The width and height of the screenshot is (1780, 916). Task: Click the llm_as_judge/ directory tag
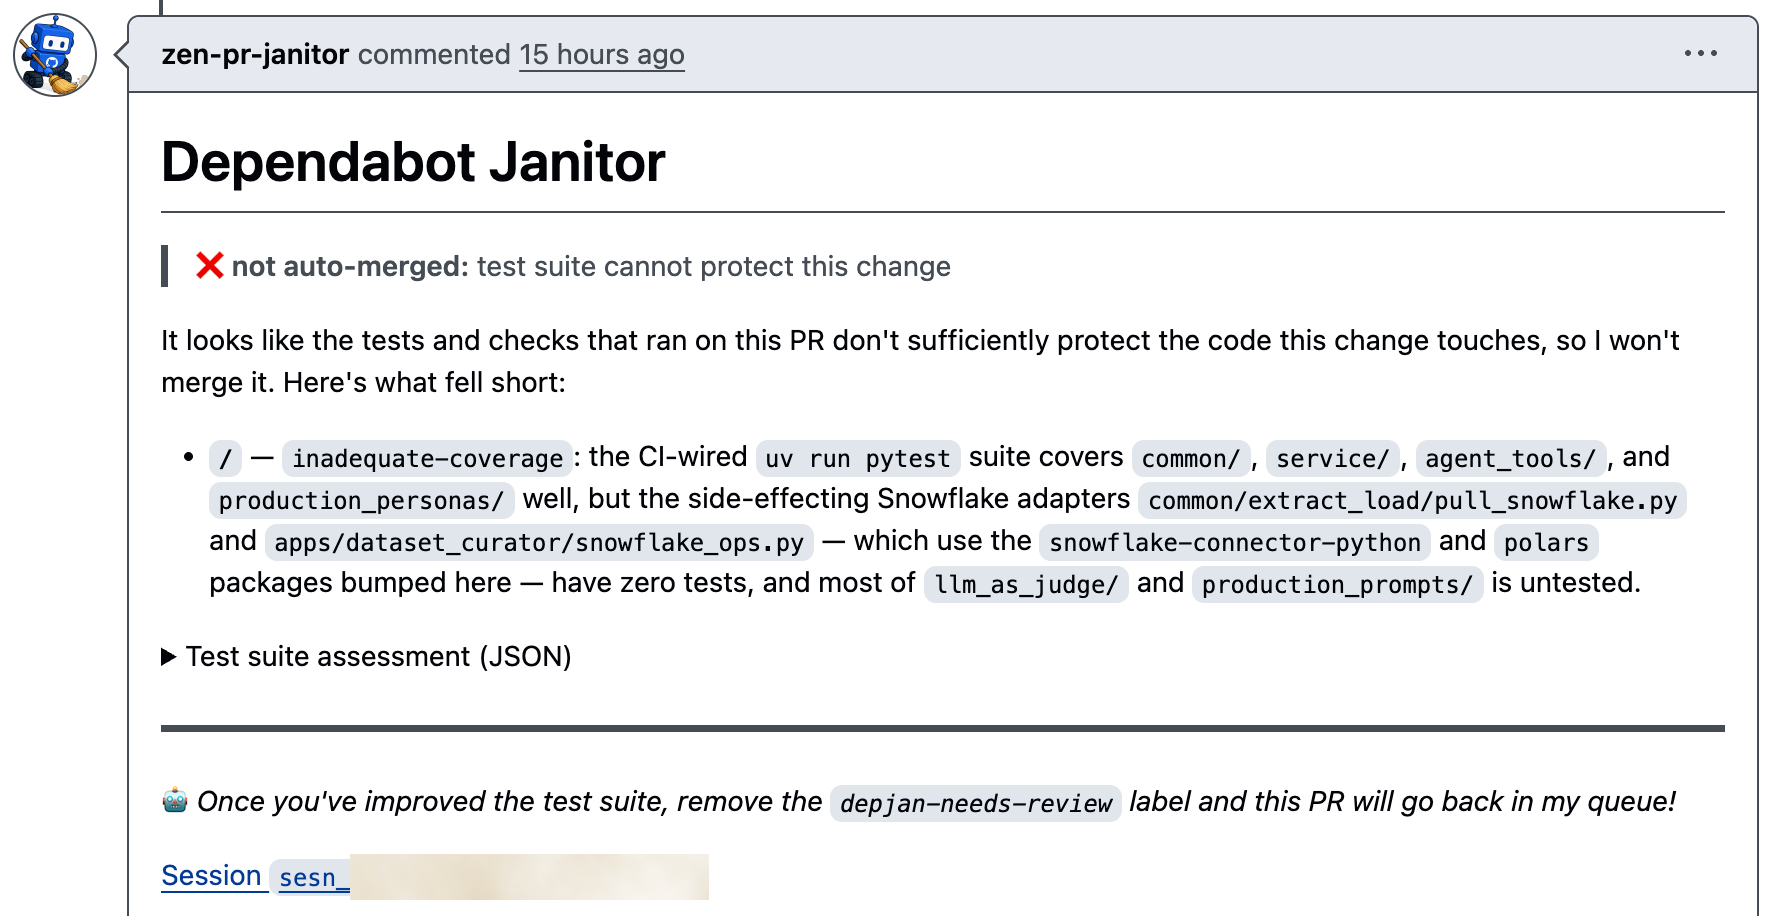point(1026,584)
